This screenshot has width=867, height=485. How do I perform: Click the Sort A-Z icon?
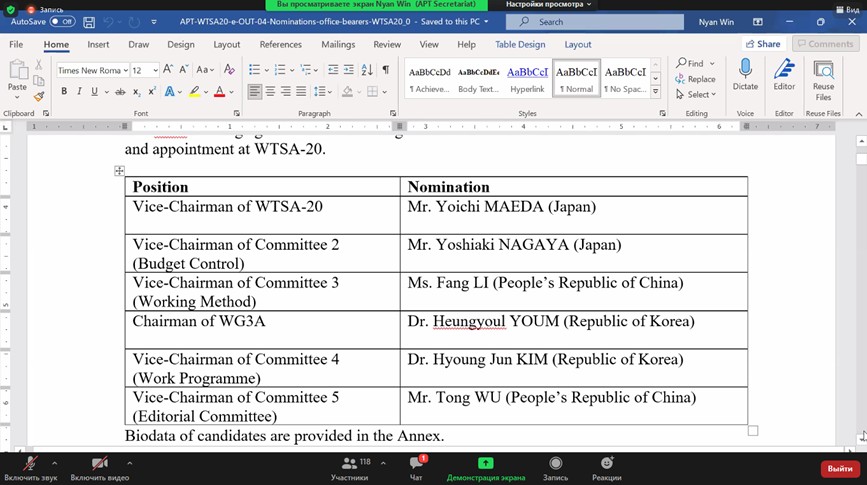(x=367, y=70)
